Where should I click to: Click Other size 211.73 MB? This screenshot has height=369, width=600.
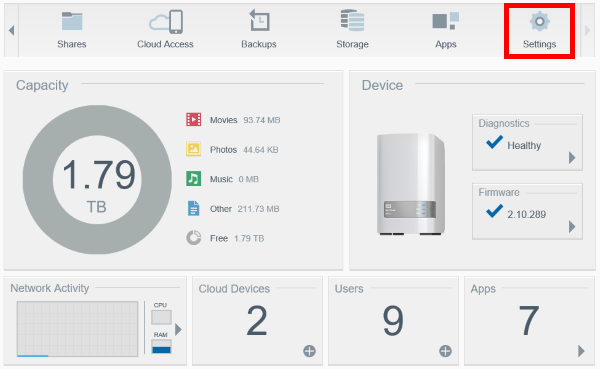[x=258, y=209]
